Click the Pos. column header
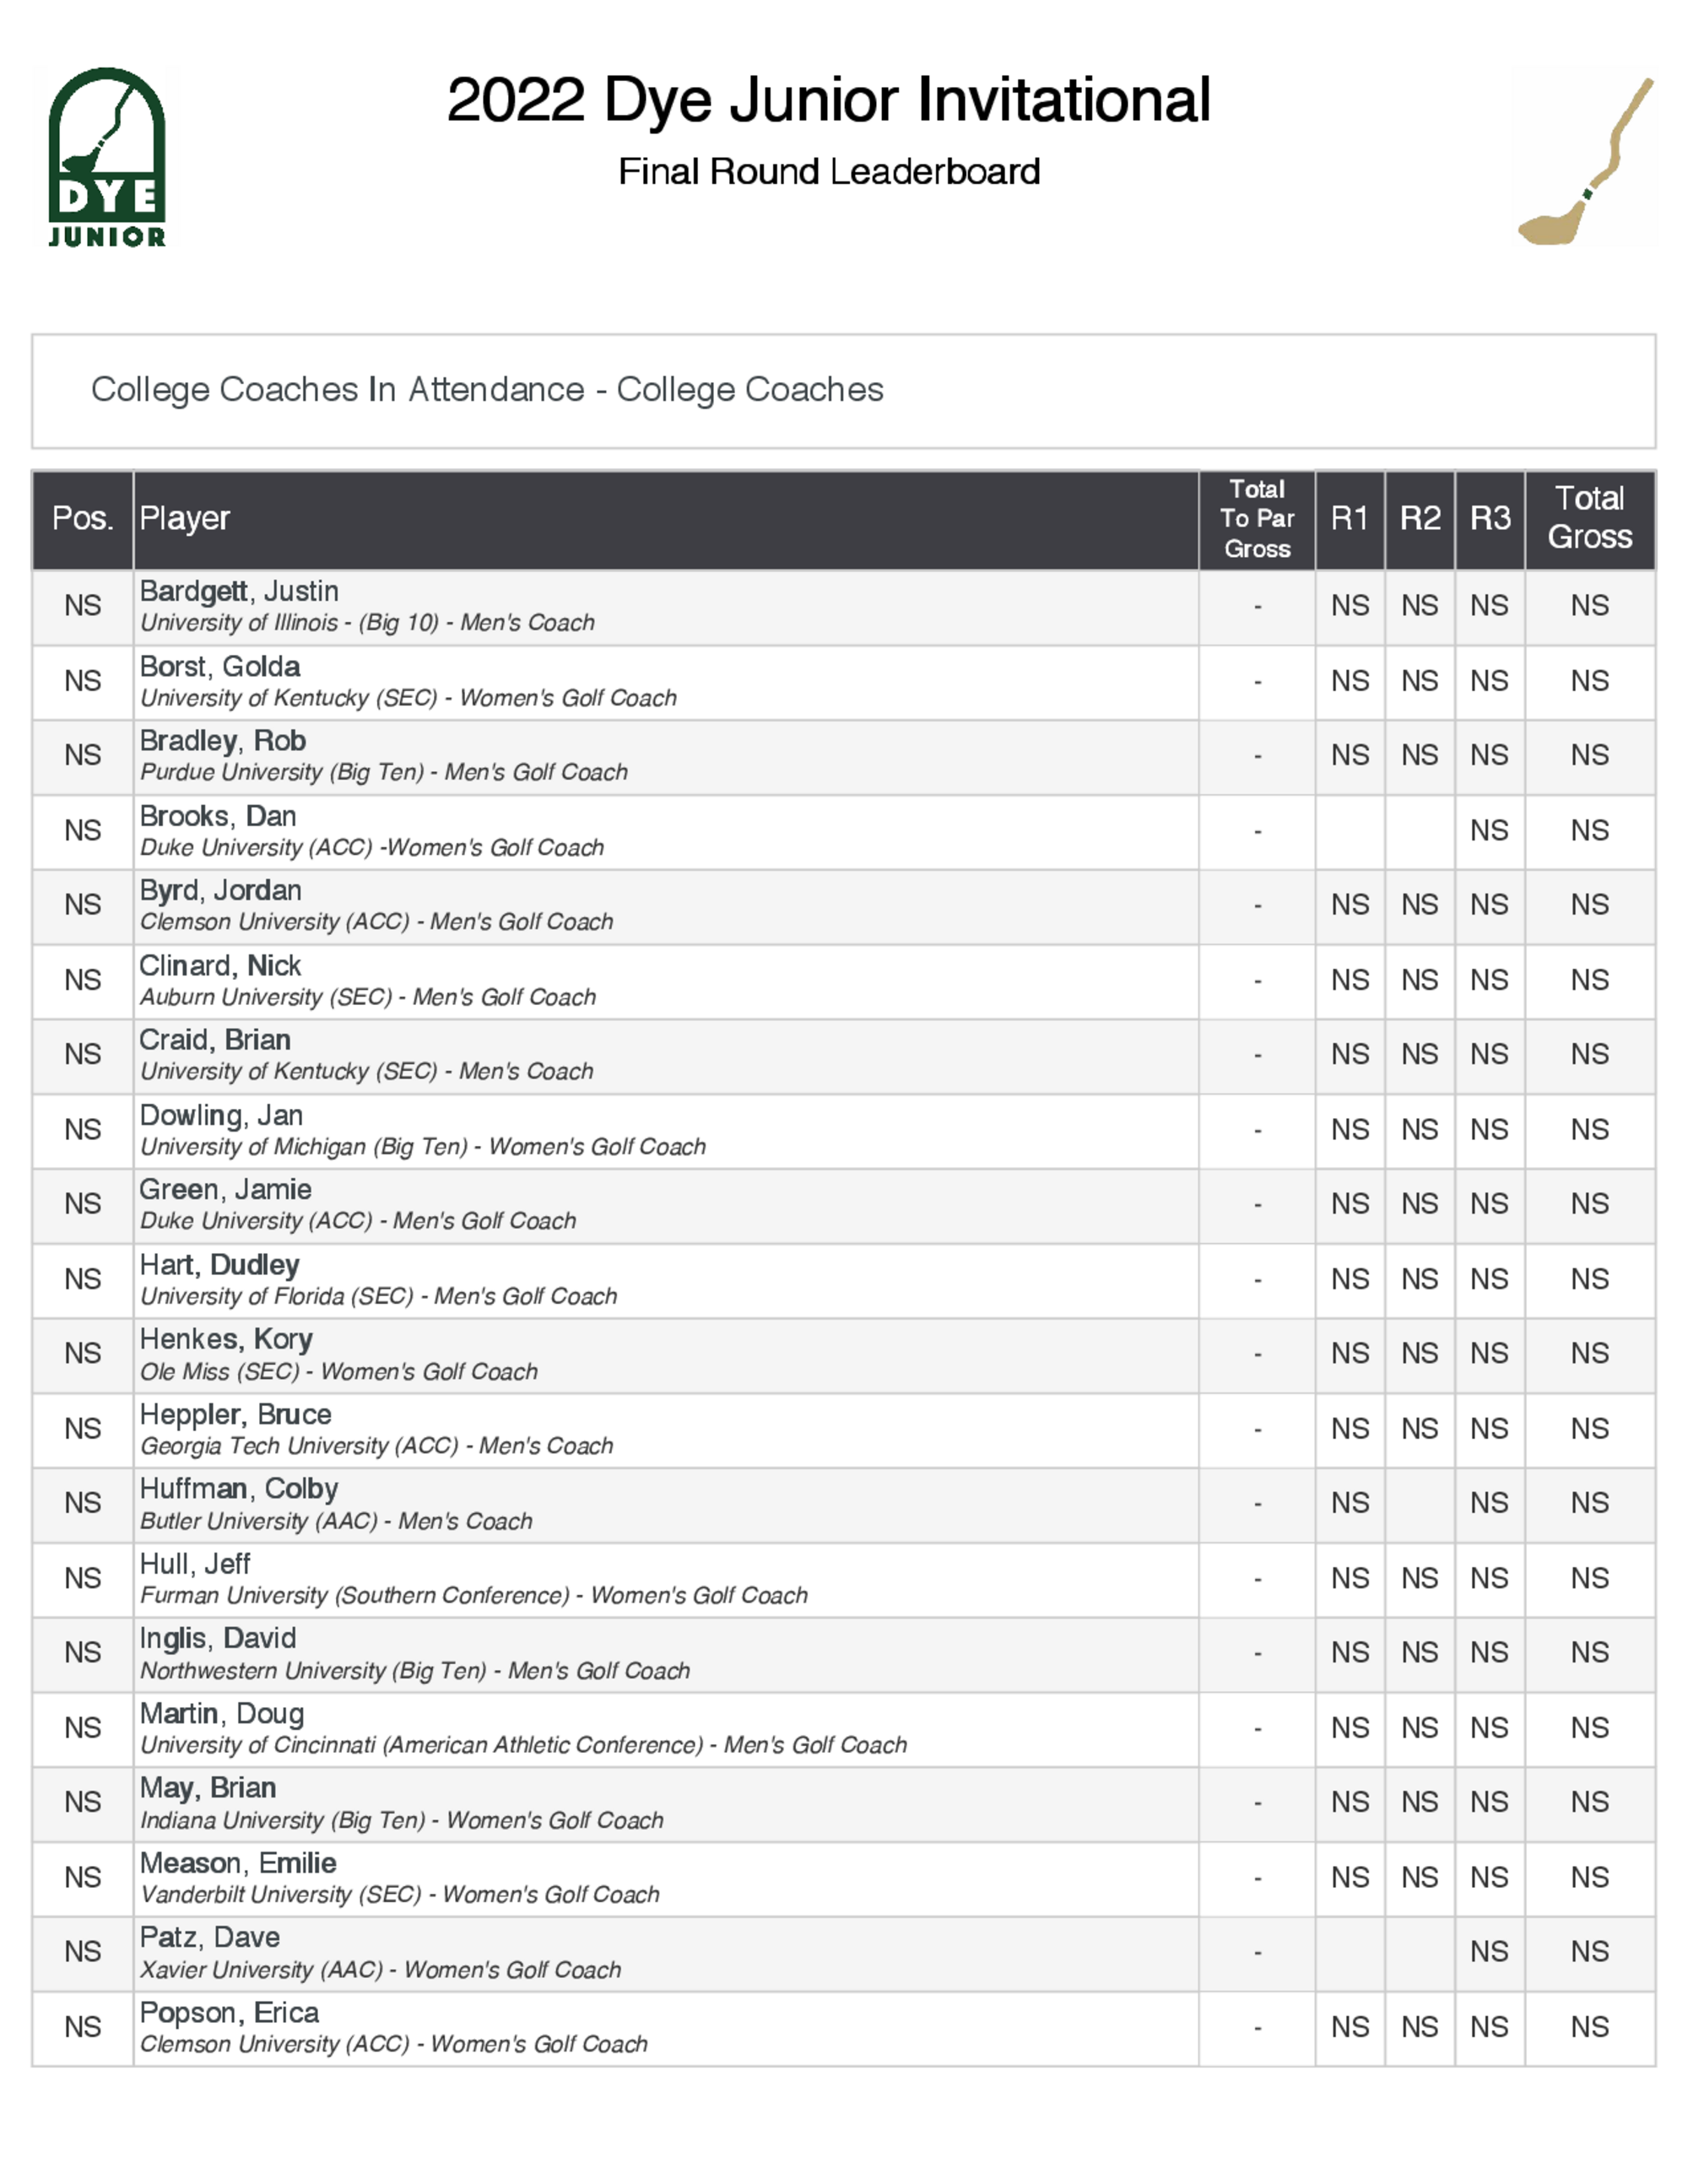This screenshot has height=2184, width=1688. point(83,518)
